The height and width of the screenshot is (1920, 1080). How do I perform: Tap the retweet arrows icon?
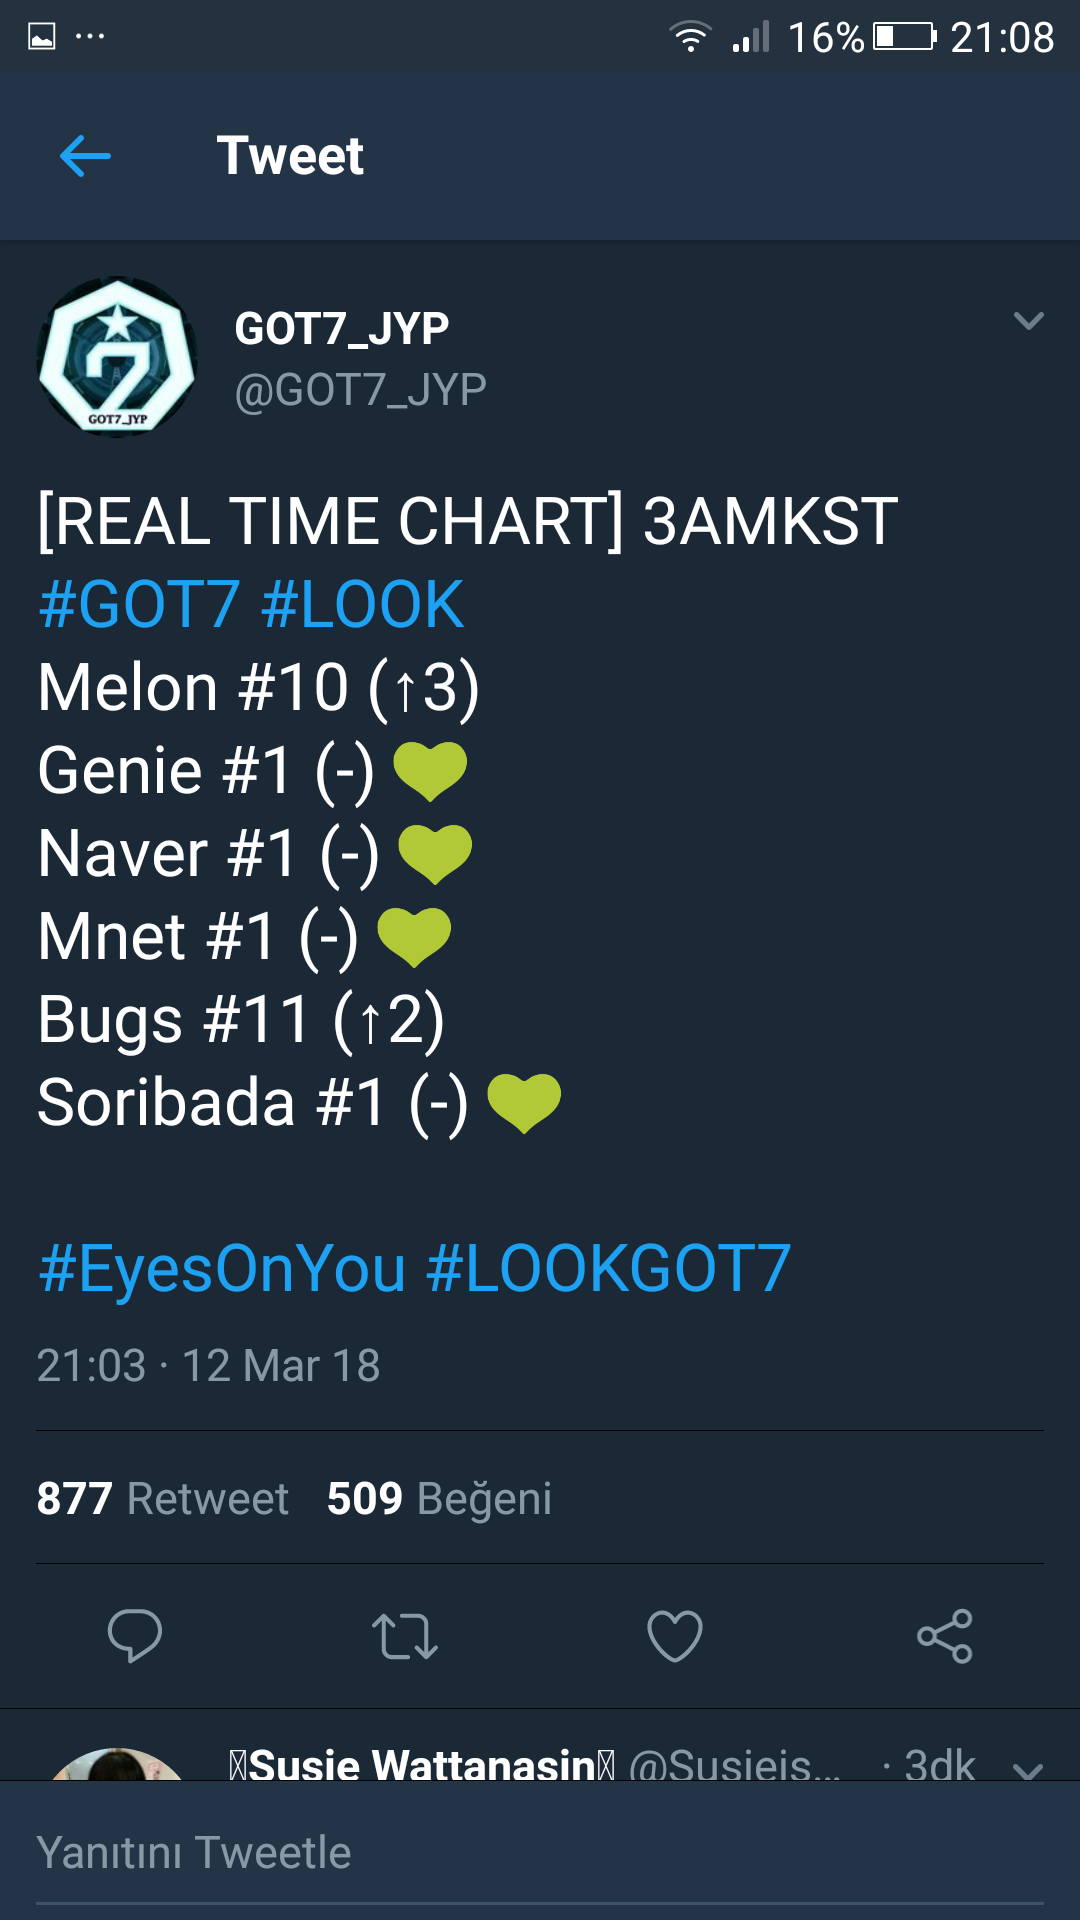pos(405,1636)
